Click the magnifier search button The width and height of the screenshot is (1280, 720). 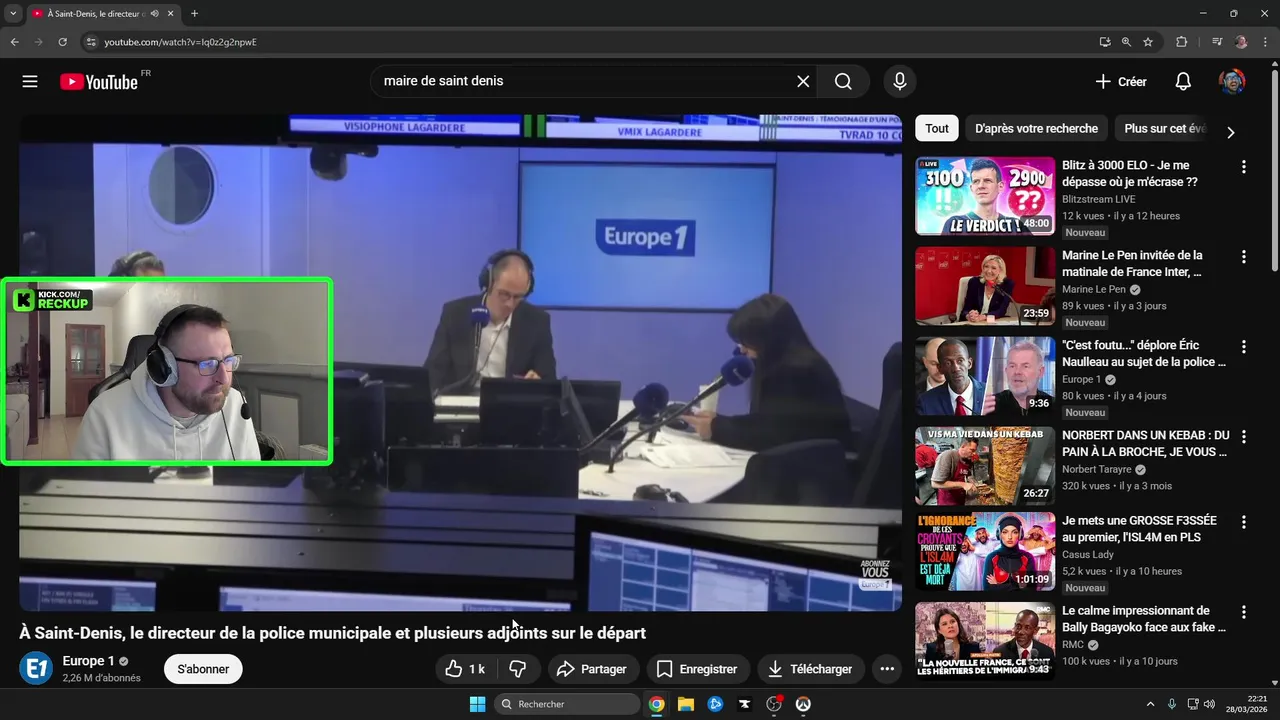click(843, 82)
